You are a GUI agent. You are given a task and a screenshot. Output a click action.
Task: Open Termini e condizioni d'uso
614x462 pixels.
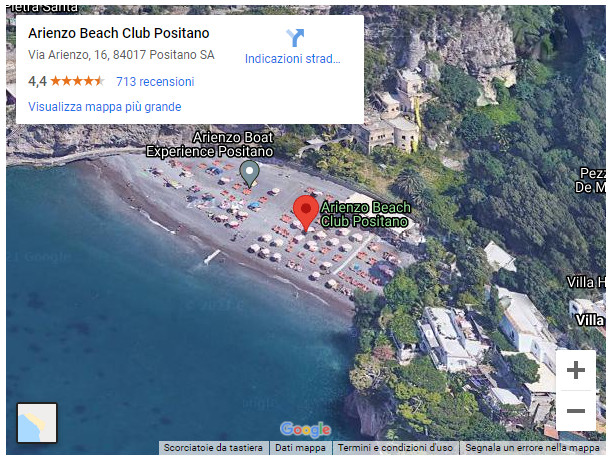pos(395,448)
